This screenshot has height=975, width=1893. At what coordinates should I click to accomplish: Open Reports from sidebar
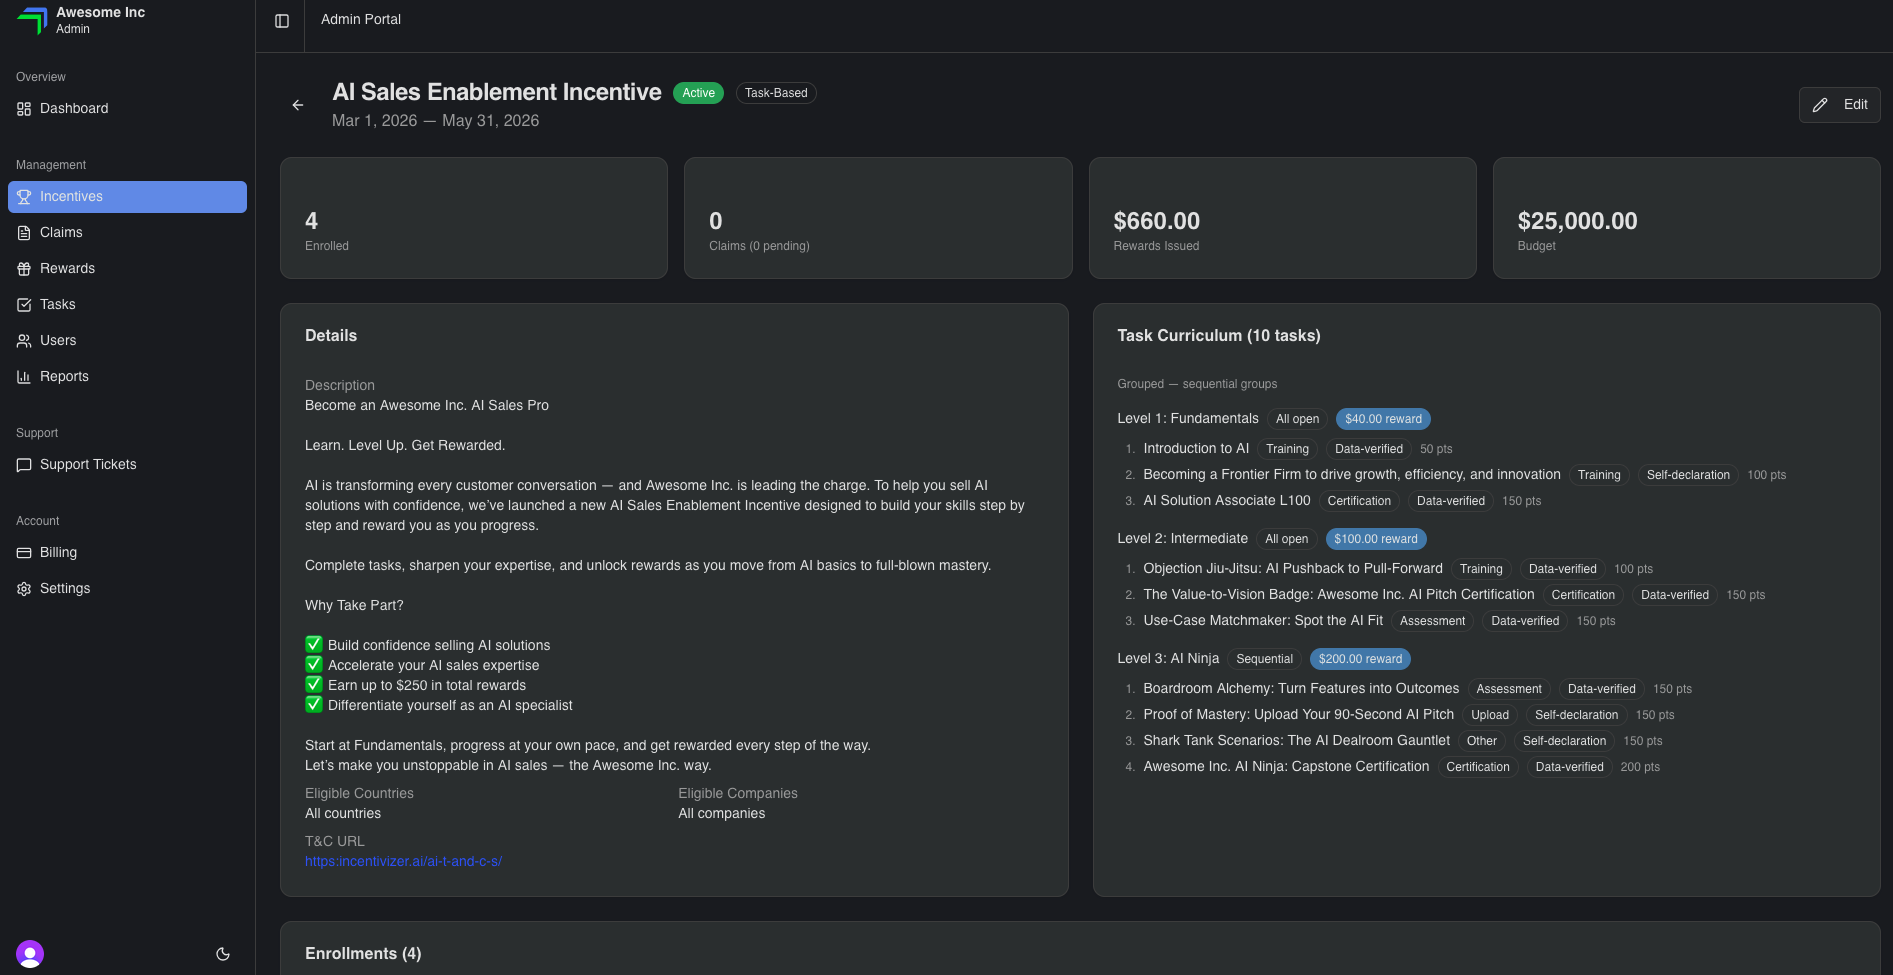coord(127,377)
